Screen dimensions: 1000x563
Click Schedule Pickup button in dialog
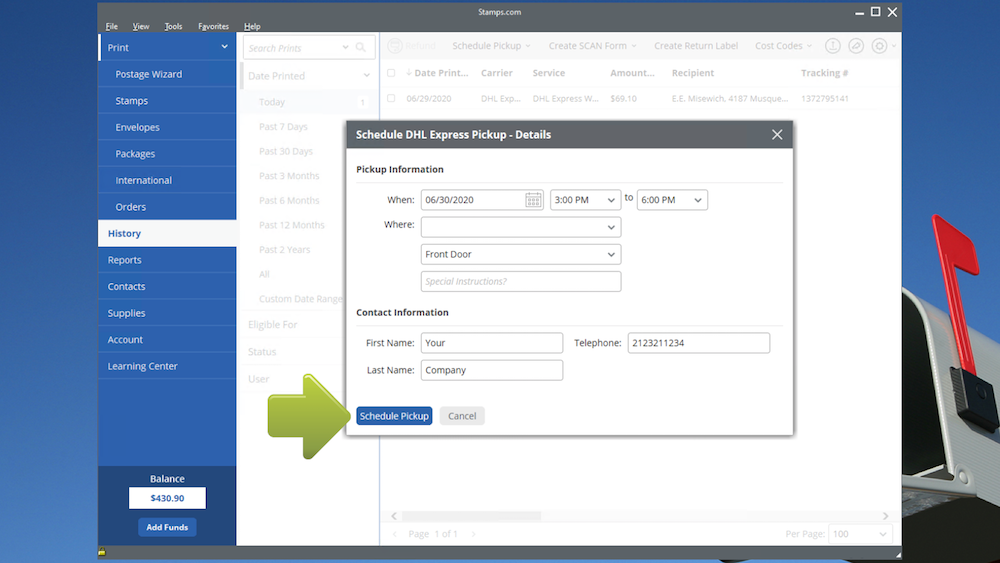pyautogui.click(x=394, y=416)
